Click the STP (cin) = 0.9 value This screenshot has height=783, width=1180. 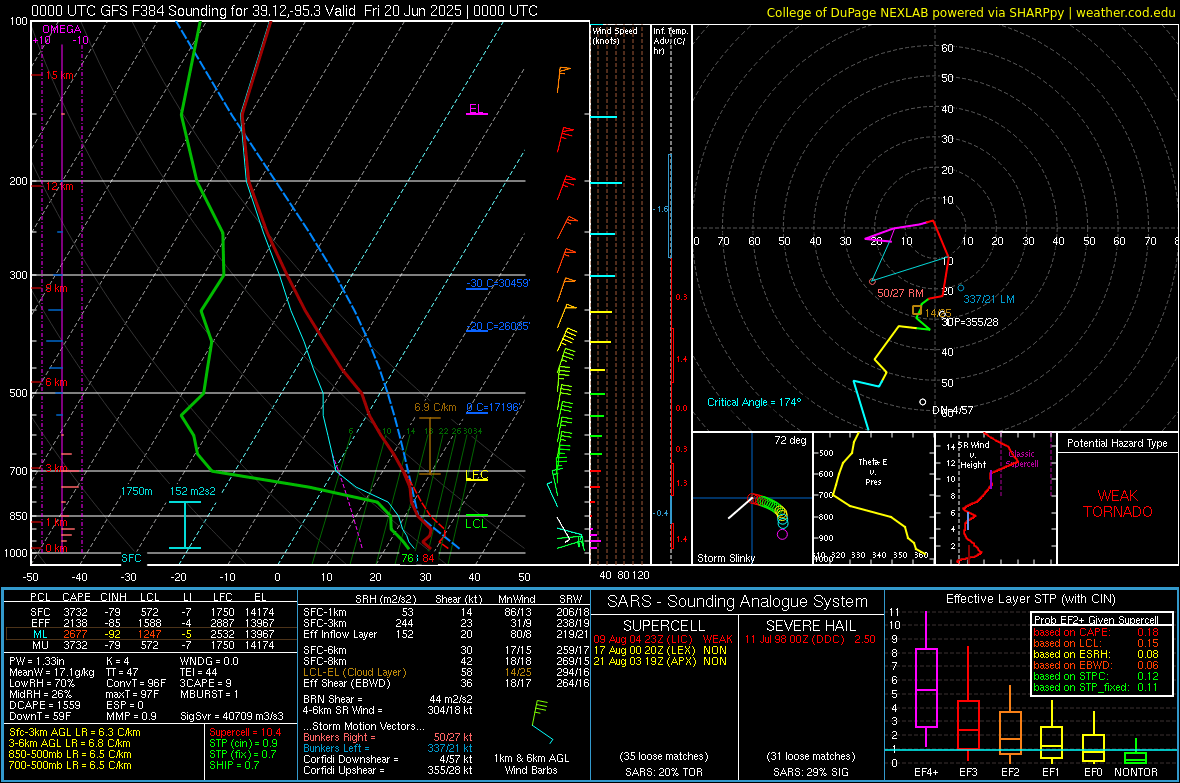tap(243, 743)
